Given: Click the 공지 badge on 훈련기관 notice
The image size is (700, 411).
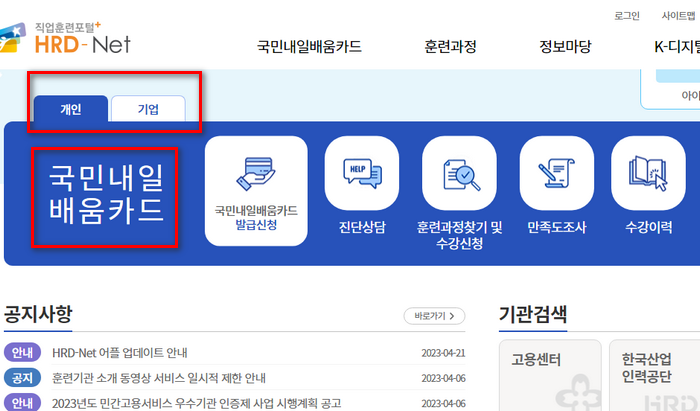Looking at the screenshot, I should click(22, 378).
